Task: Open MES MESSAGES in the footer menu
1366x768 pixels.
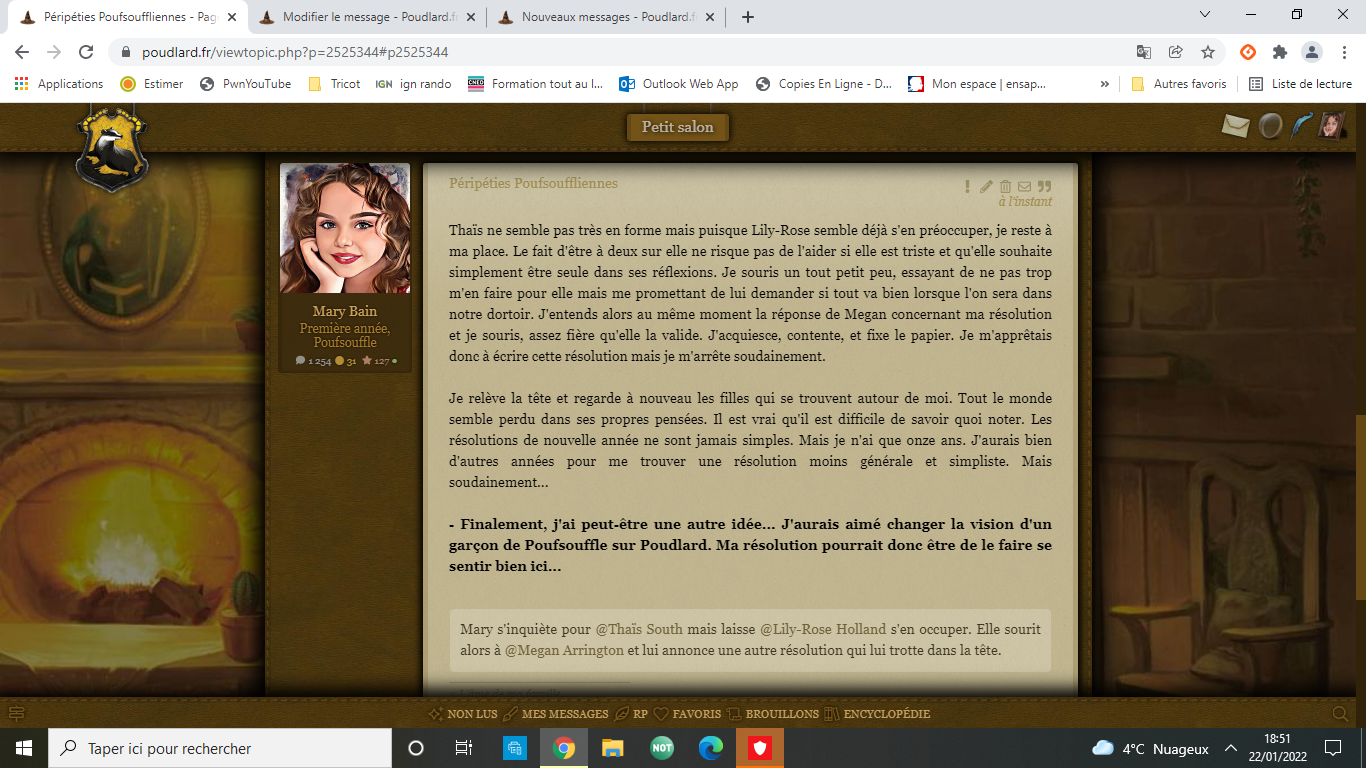Action: click(555, 714)
